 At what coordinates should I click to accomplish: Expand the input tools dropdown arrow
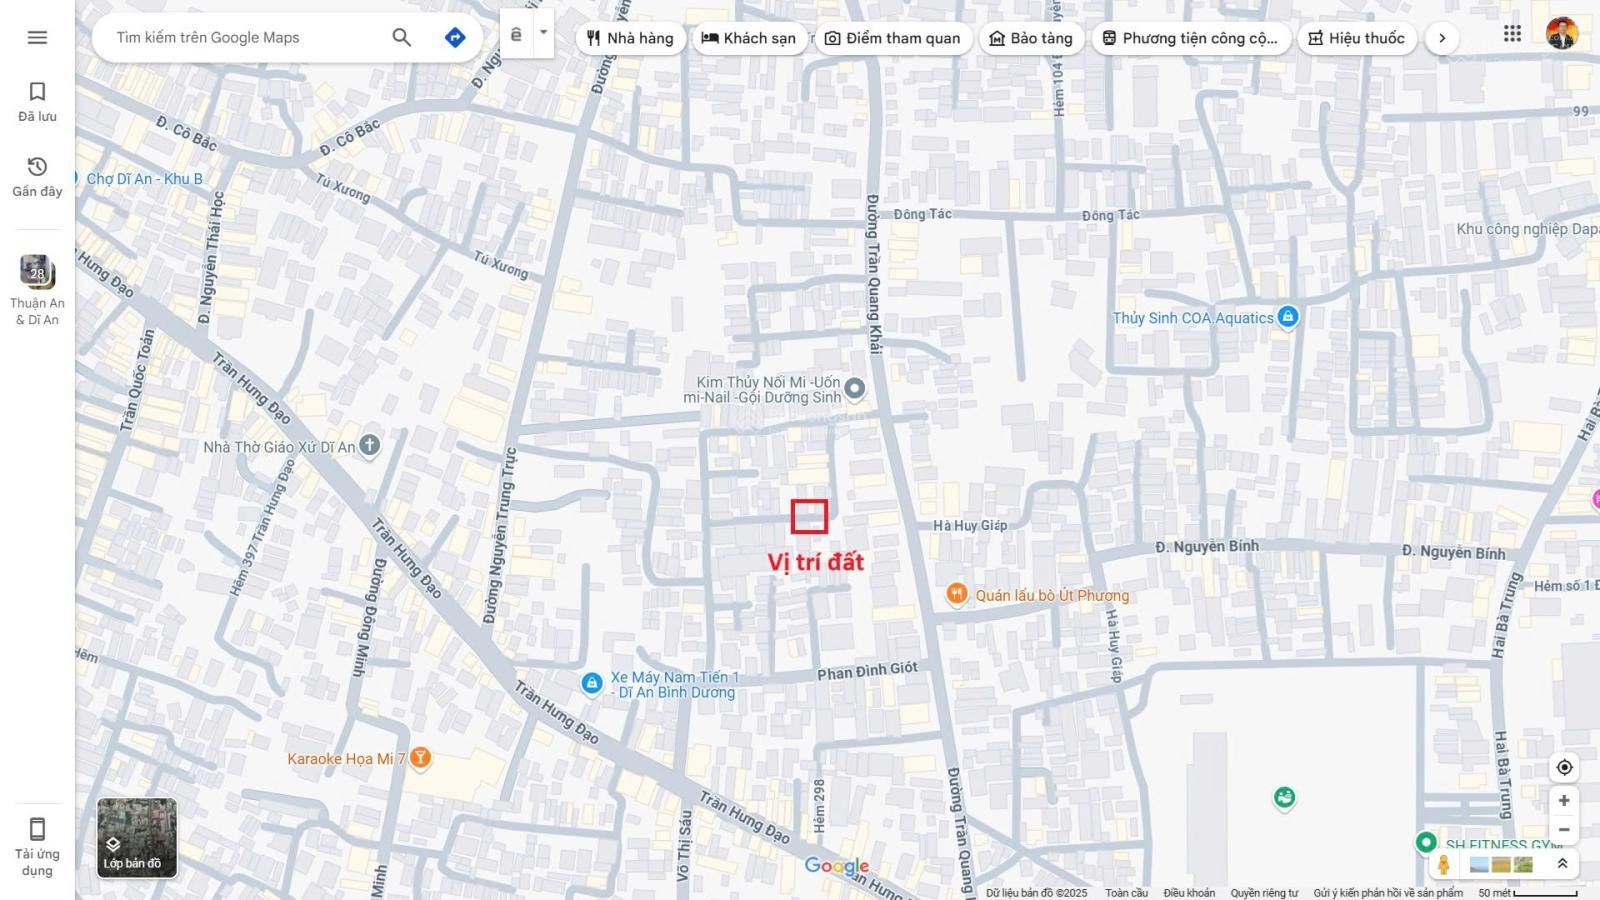543,33
